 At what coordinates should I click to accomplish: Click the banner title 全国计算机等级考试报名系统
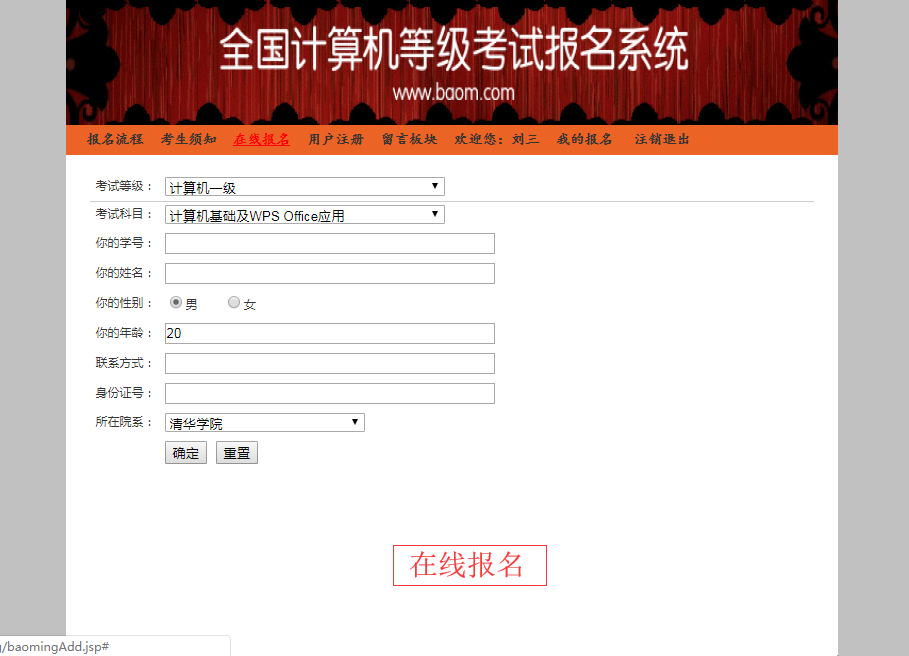click(x=454, y=50)
